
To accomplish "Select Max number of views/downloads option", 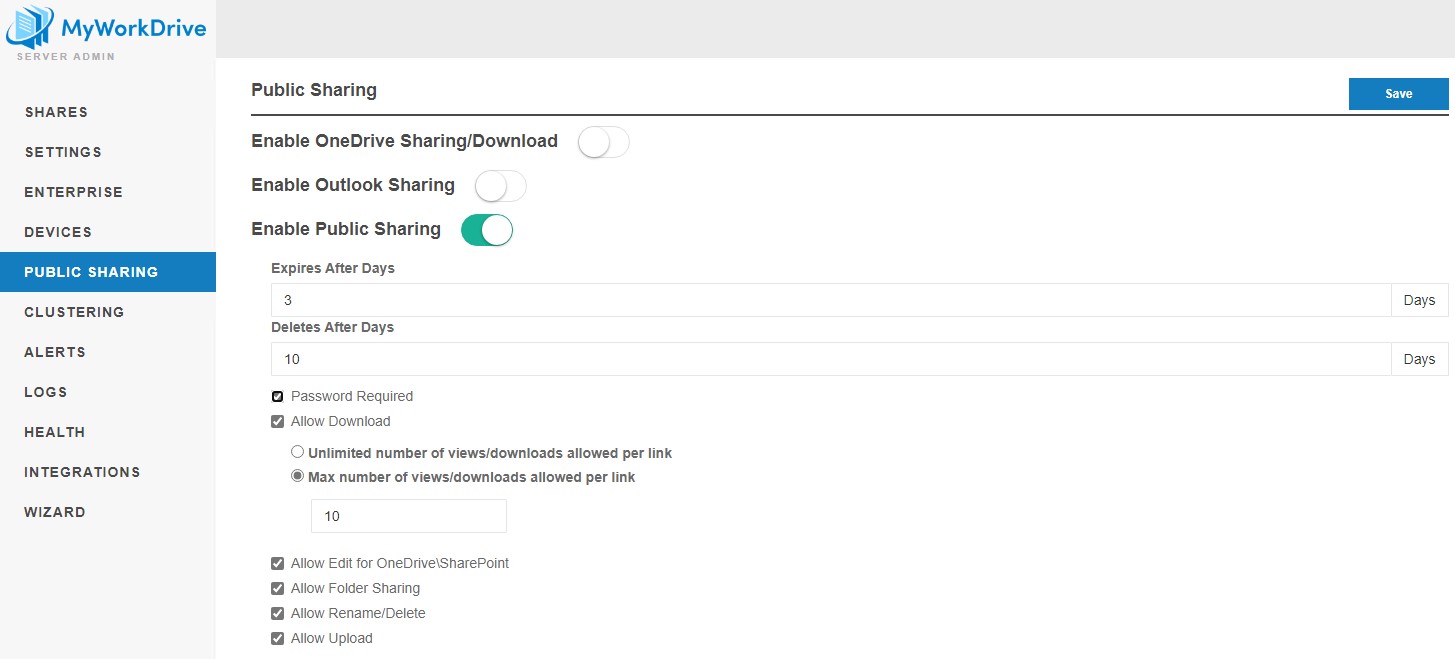I will [x=298, y=477].
